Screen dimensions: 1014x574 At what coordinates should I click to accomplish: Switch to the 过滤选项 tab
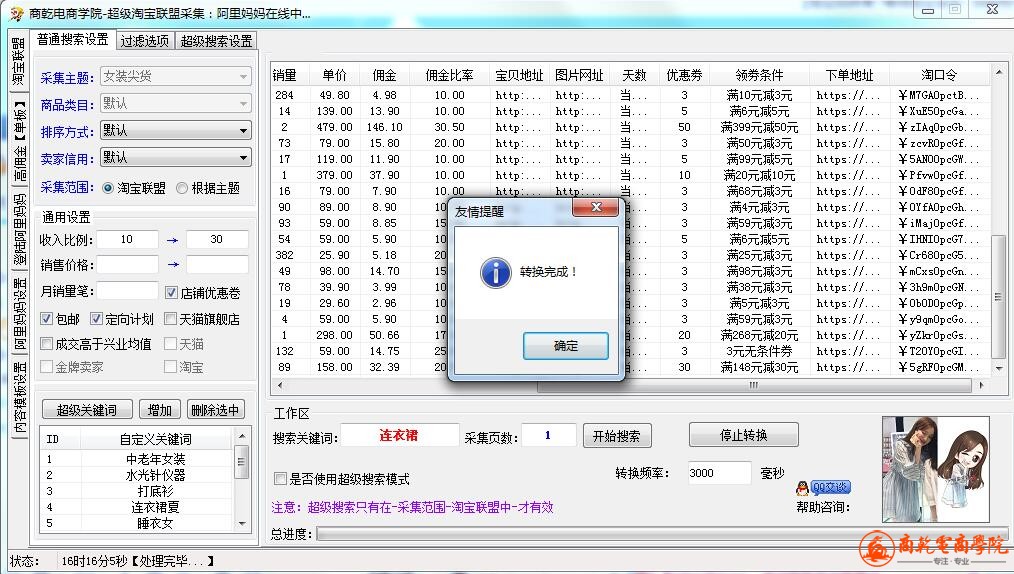tap(145, 41)
